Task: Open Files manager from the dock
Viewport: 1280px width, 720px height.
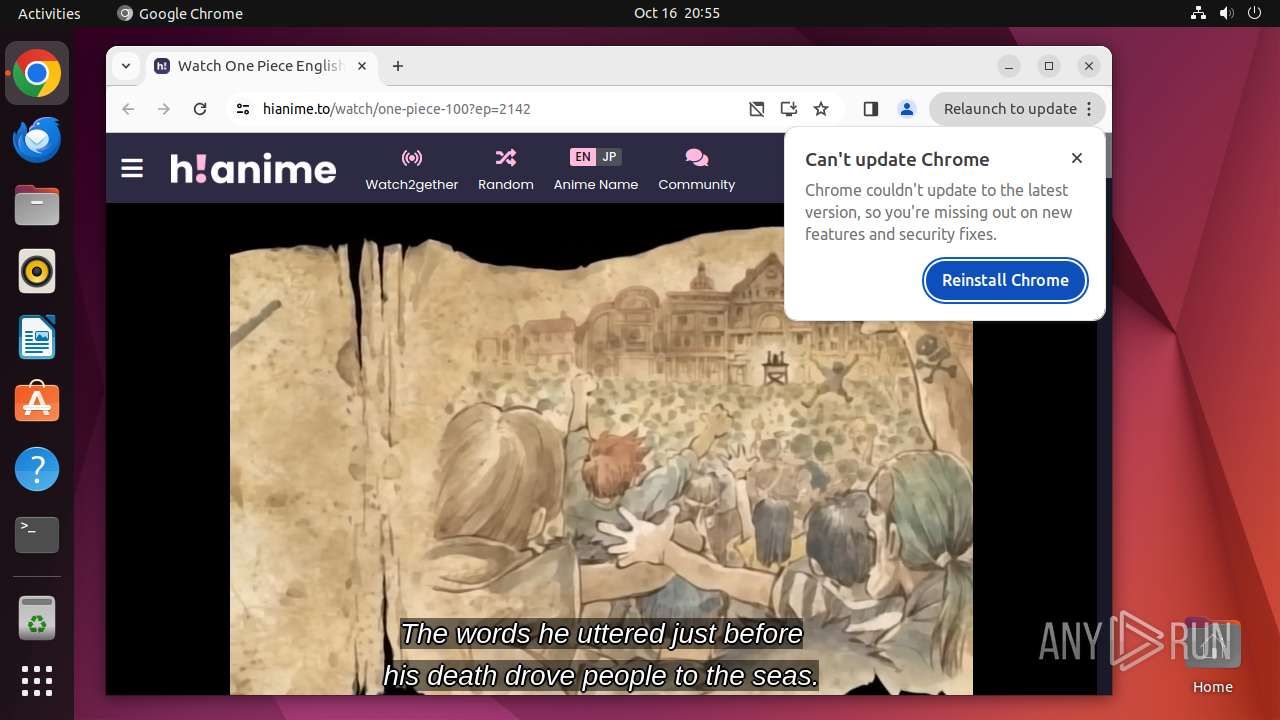Action: pos(37,205)
